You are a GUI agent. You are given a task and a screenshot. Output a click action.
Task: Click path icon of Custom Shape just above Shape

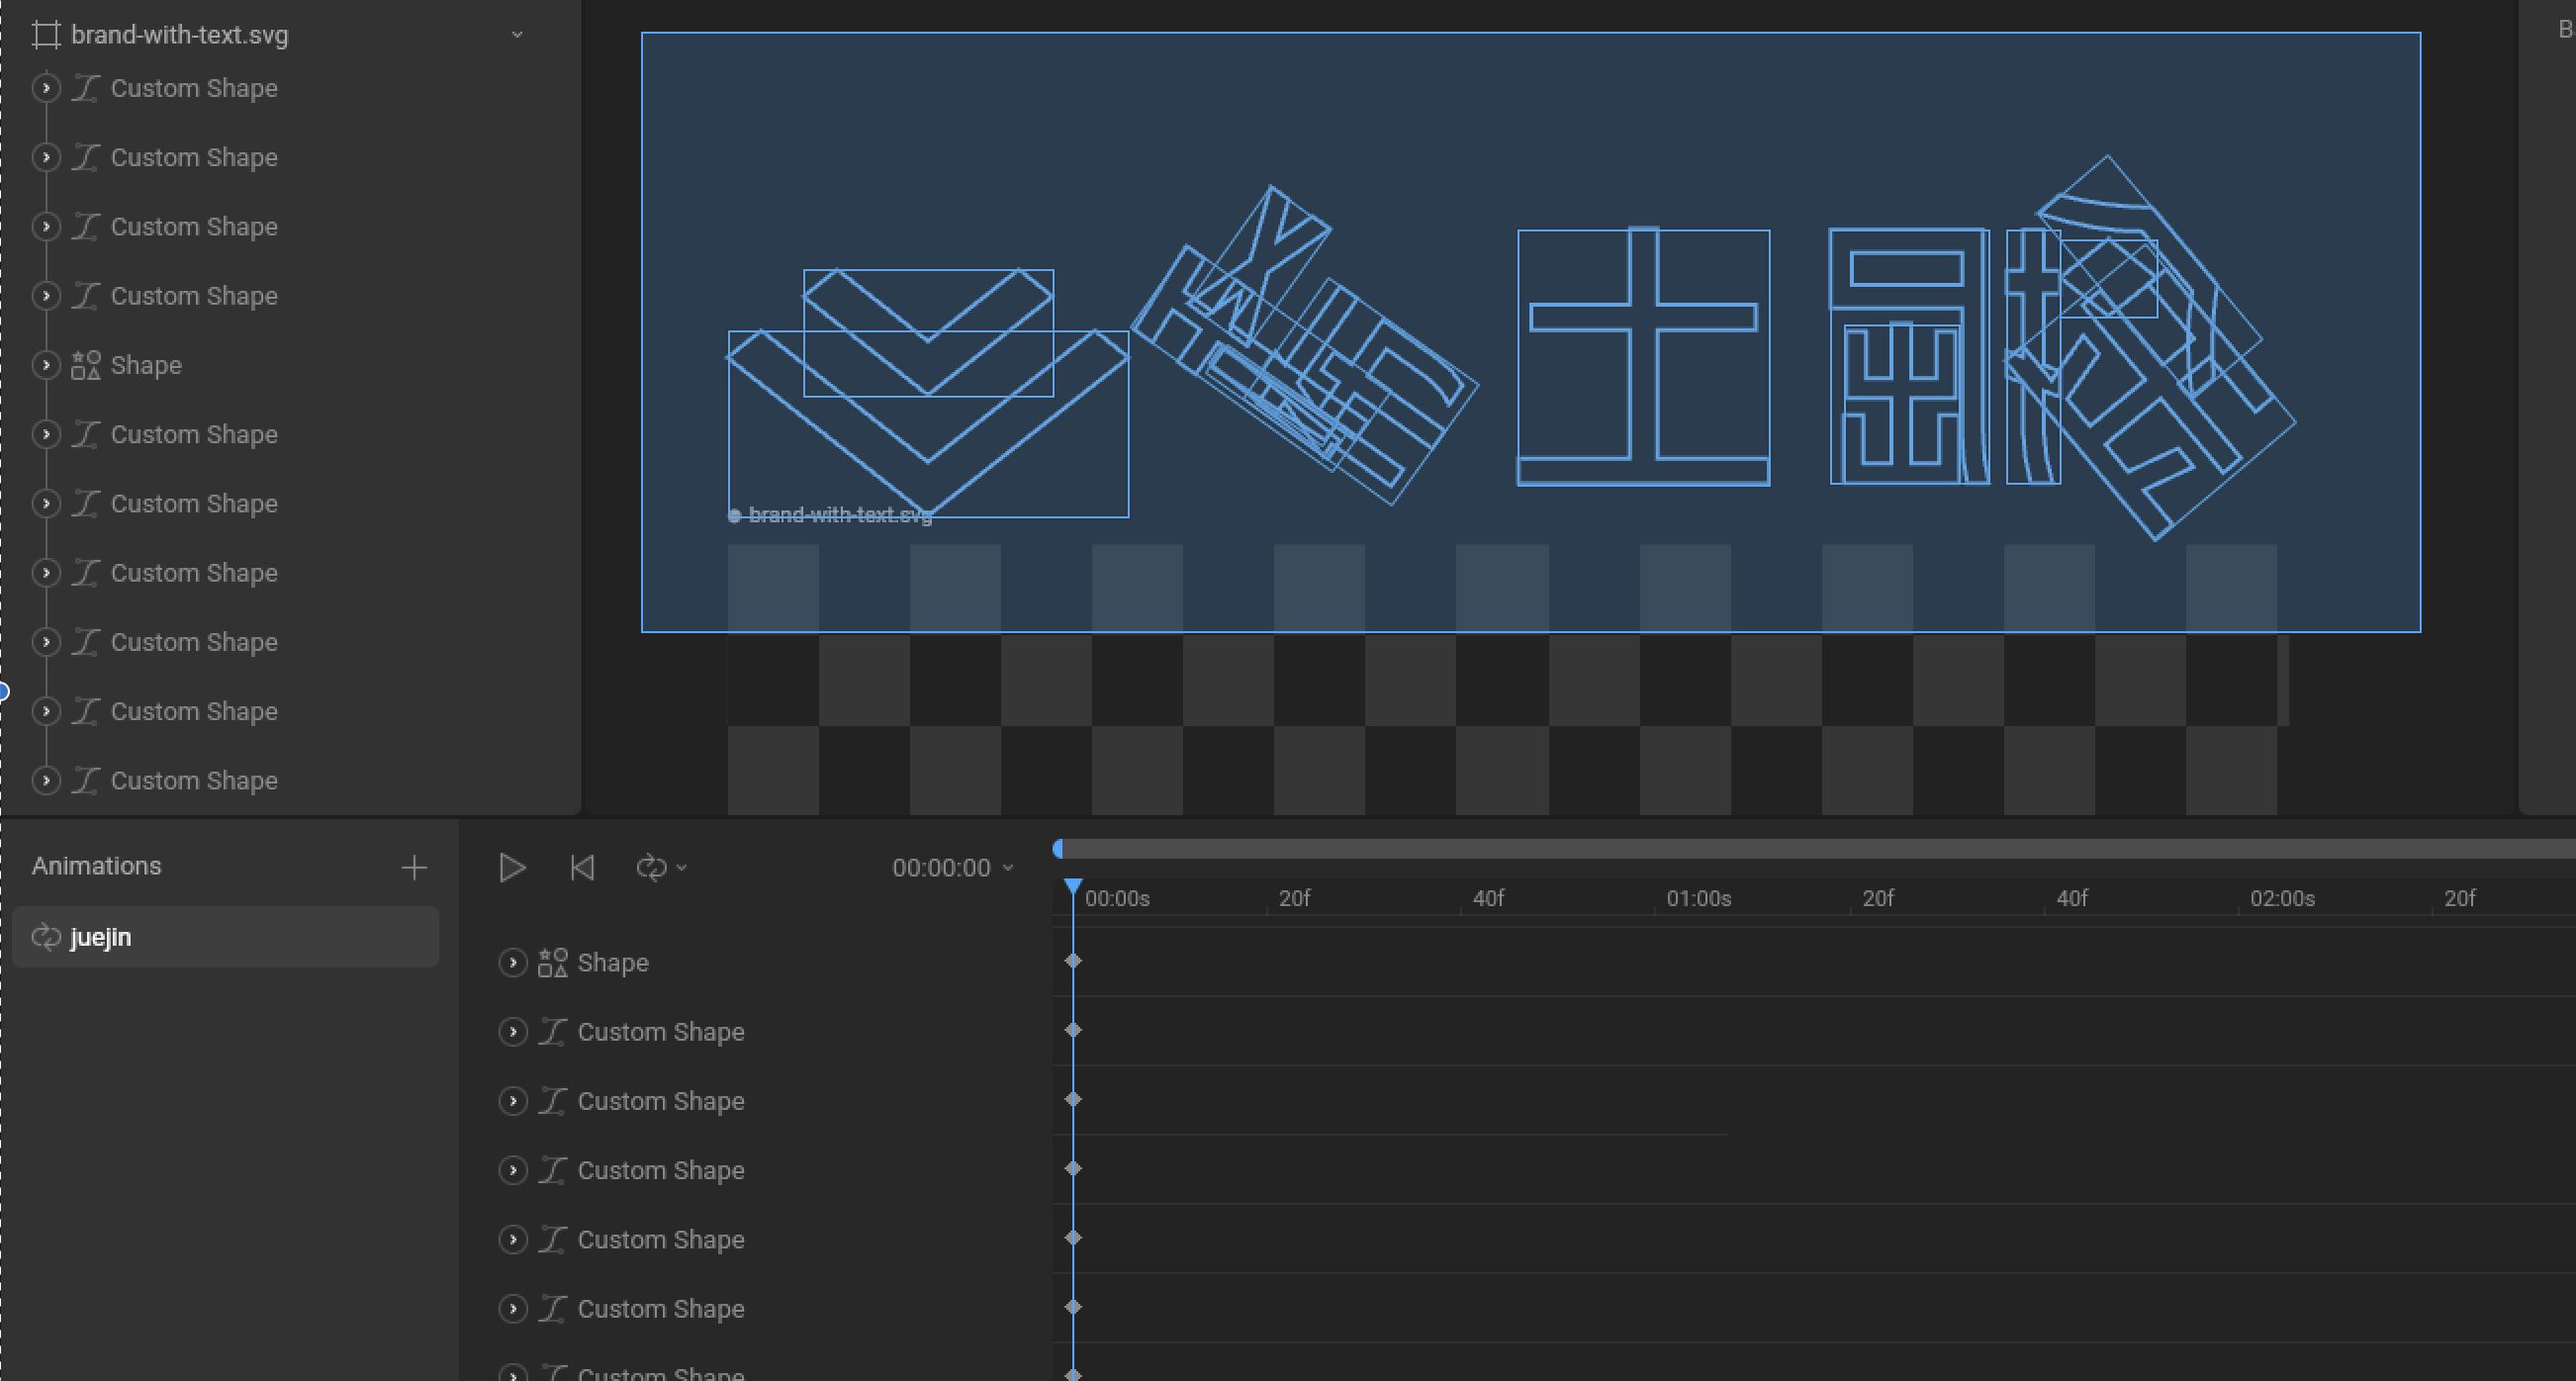click(86, 296)
